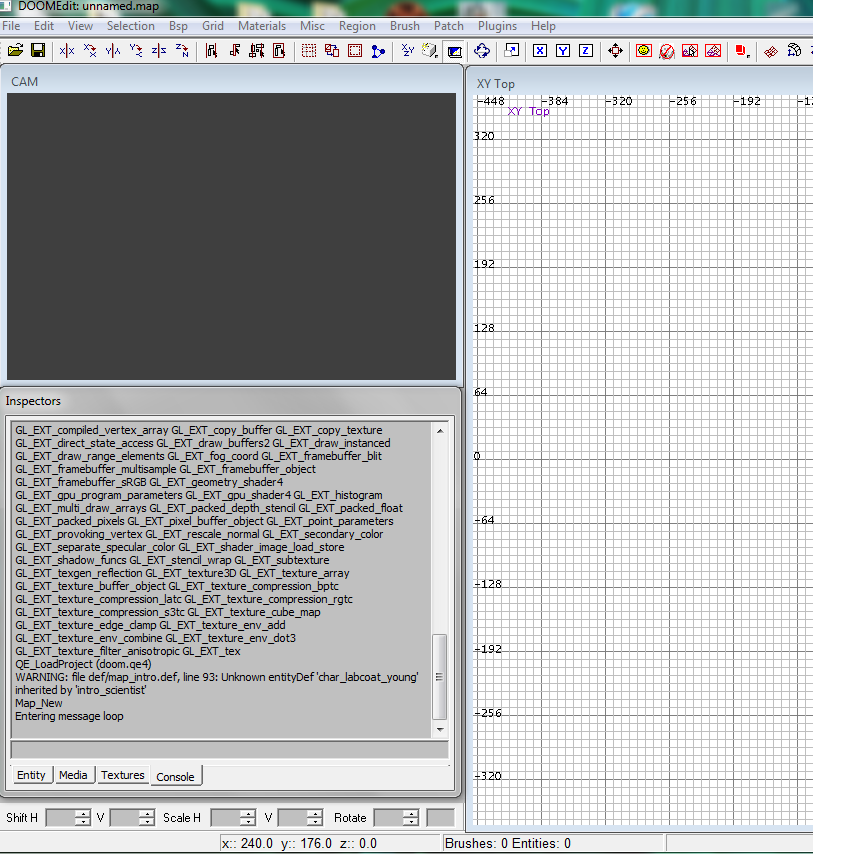Screen dimensions: 864x854
Task: Open the Bsp menu
Action: (178, 26)
